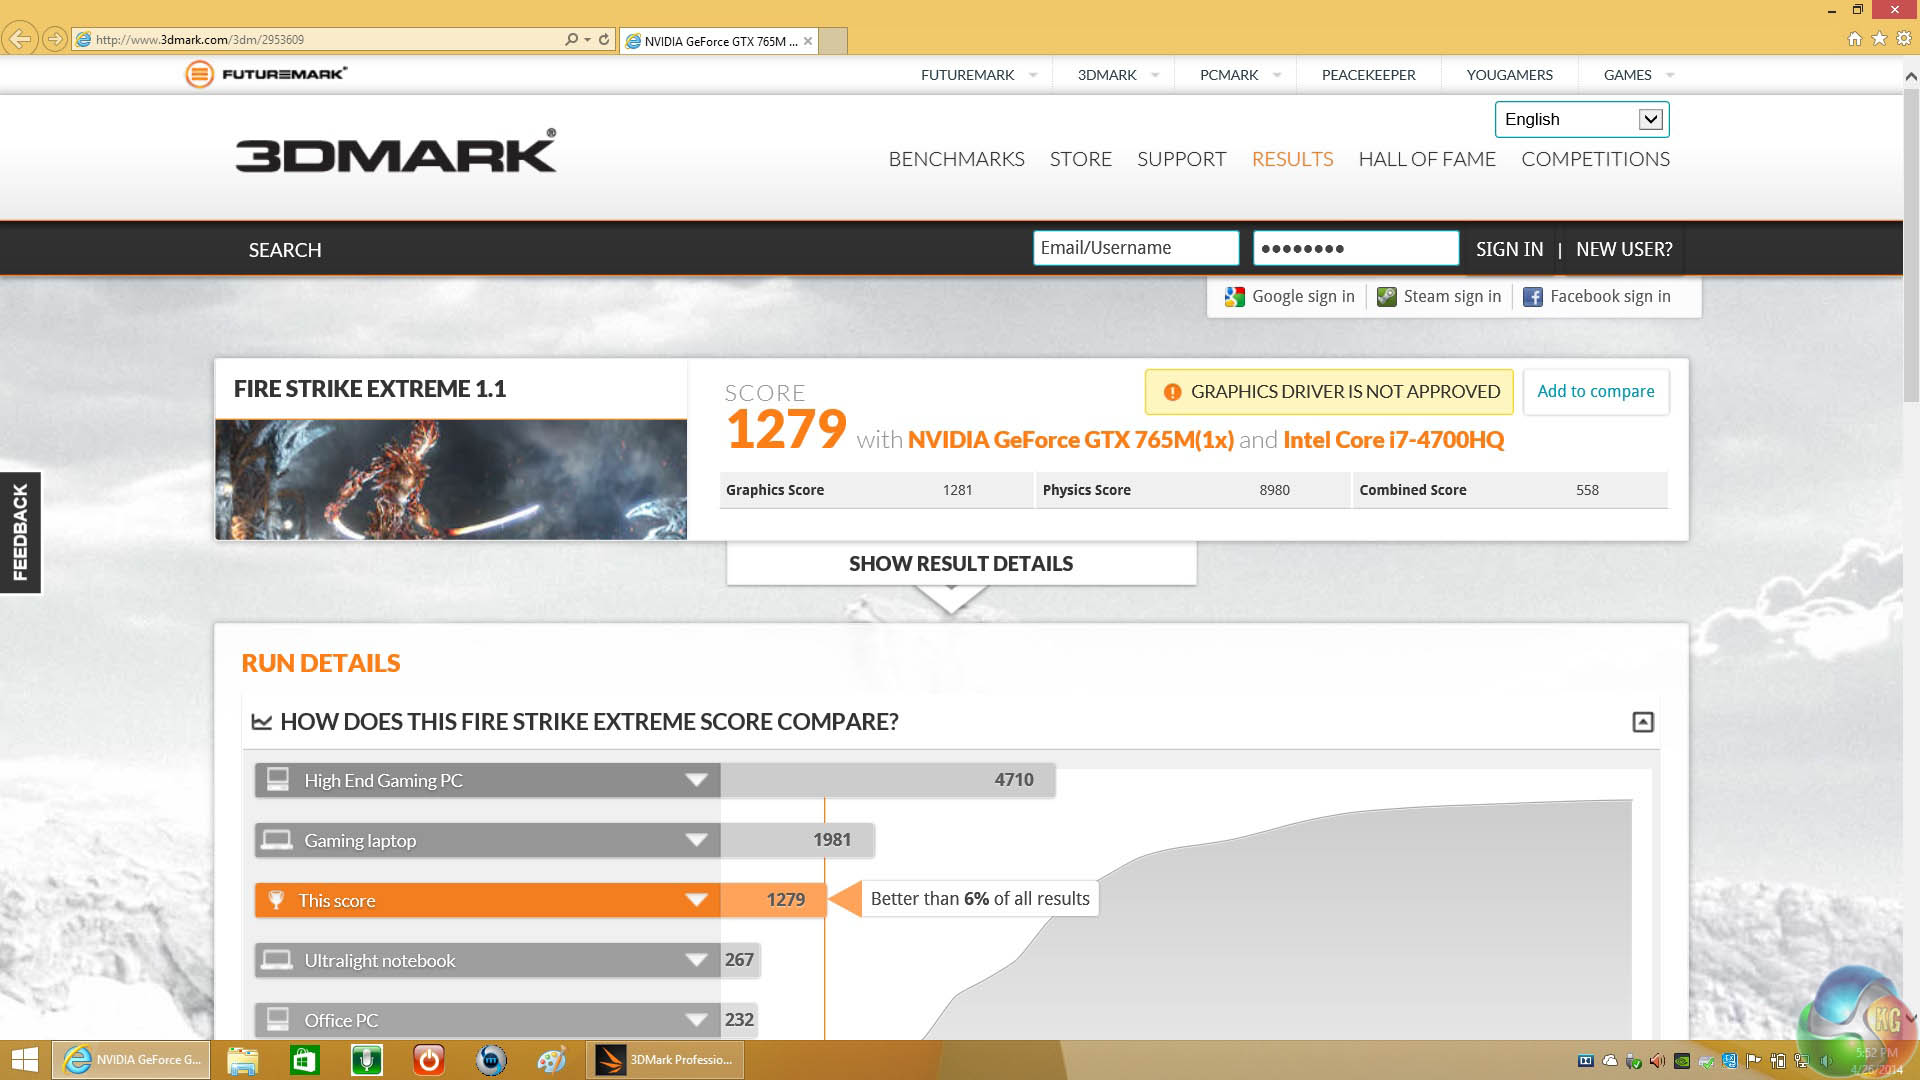Expand the High End Gaming PC dropdown
1920x1080 pixels.
(x=696, y=780)
